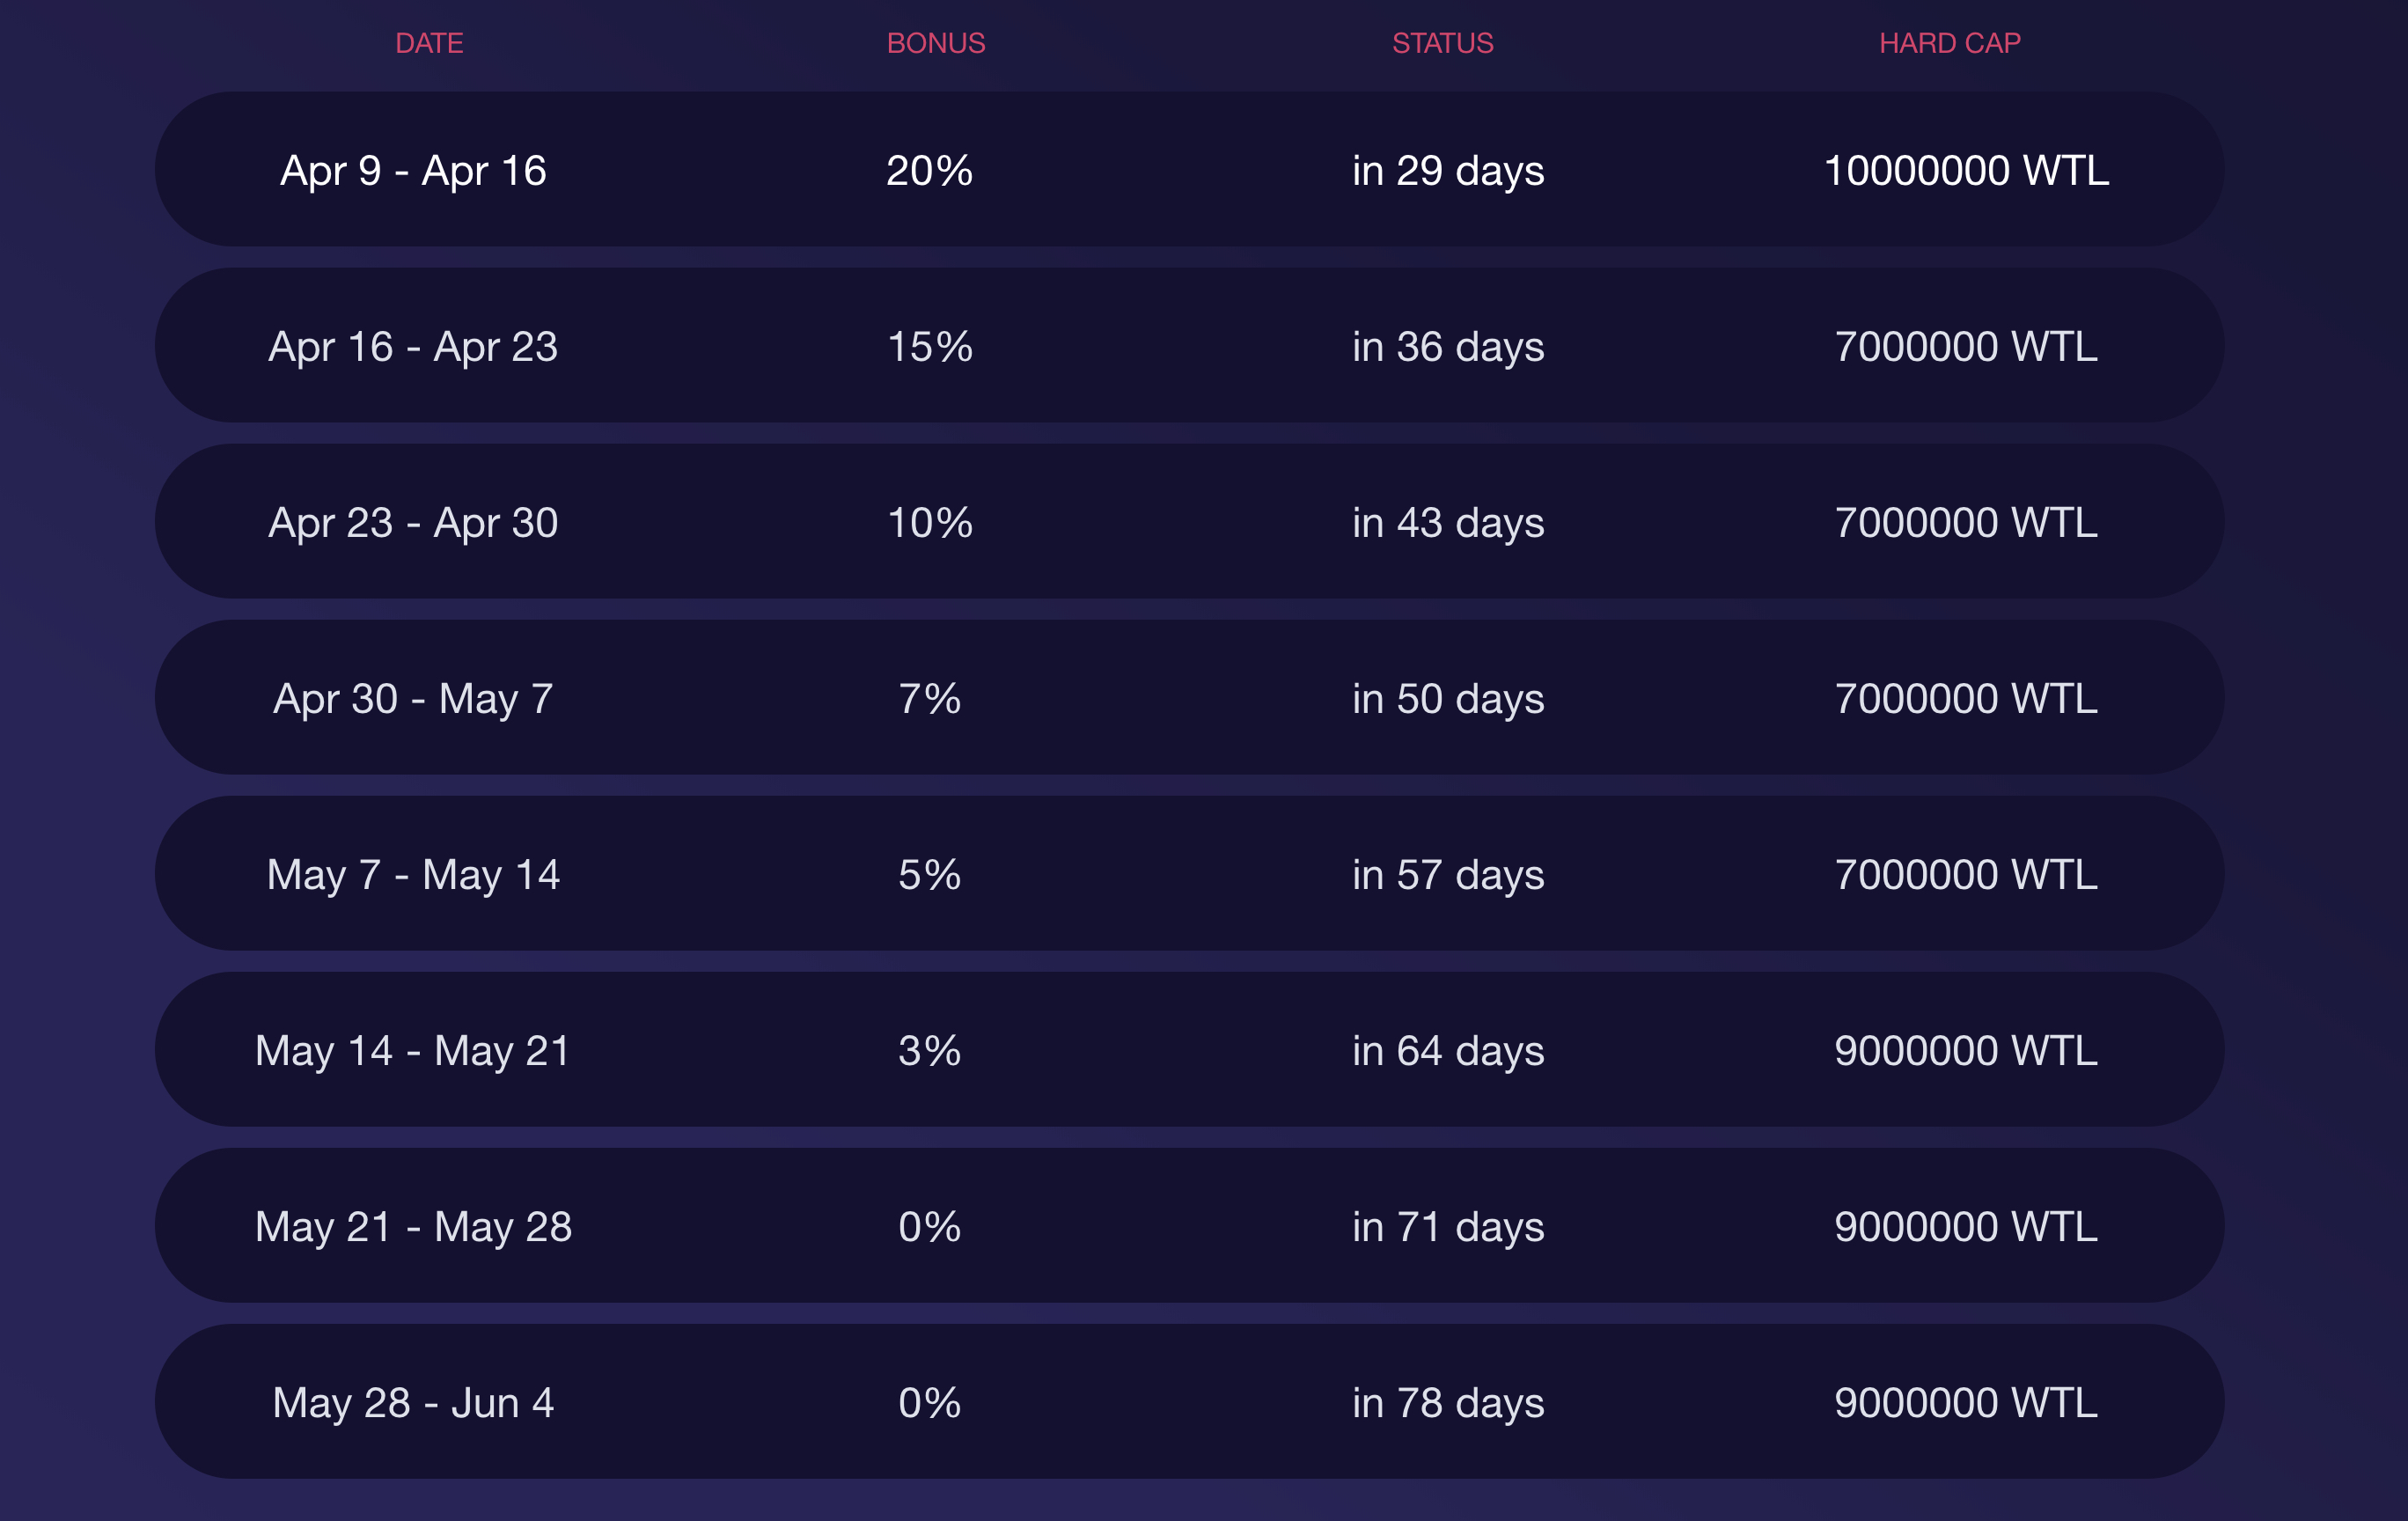
Task: Click the "in 36 days" status
Action: pyautogui.click(x=1448, y=347)
